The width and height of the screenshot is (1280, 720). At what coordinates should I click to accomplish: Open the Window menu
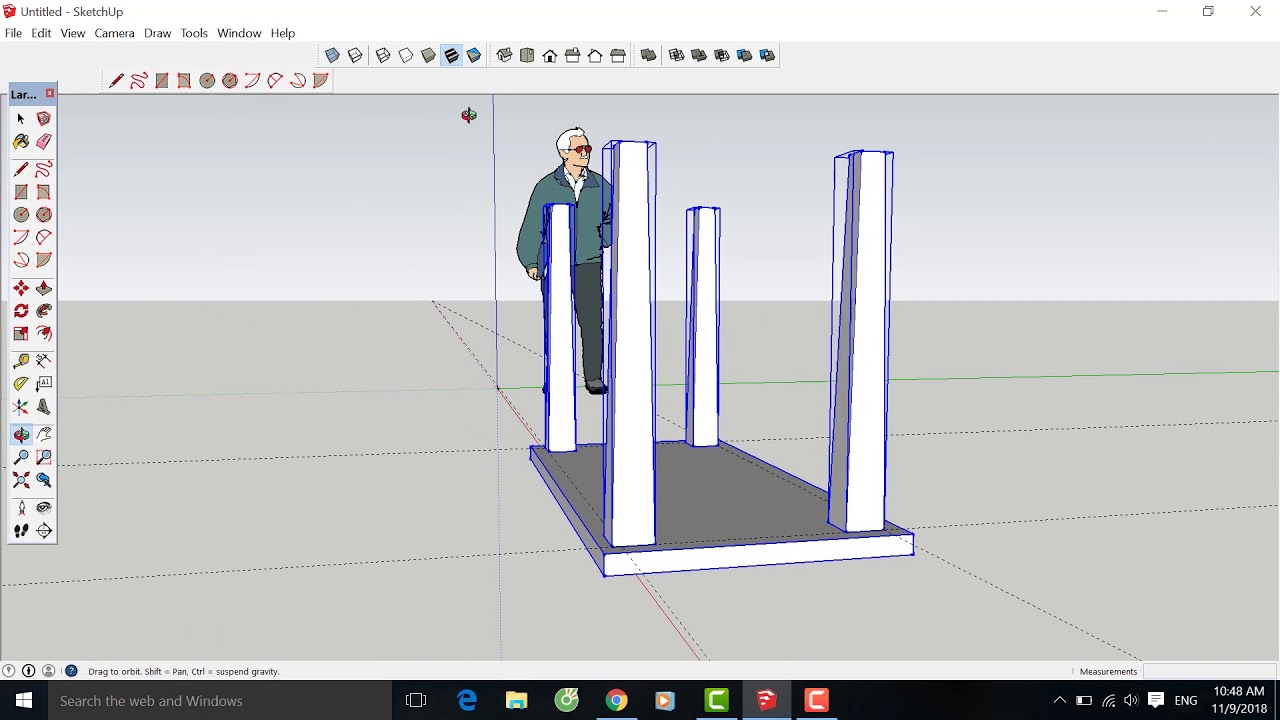pyautogui.click(x=239, y=33)
